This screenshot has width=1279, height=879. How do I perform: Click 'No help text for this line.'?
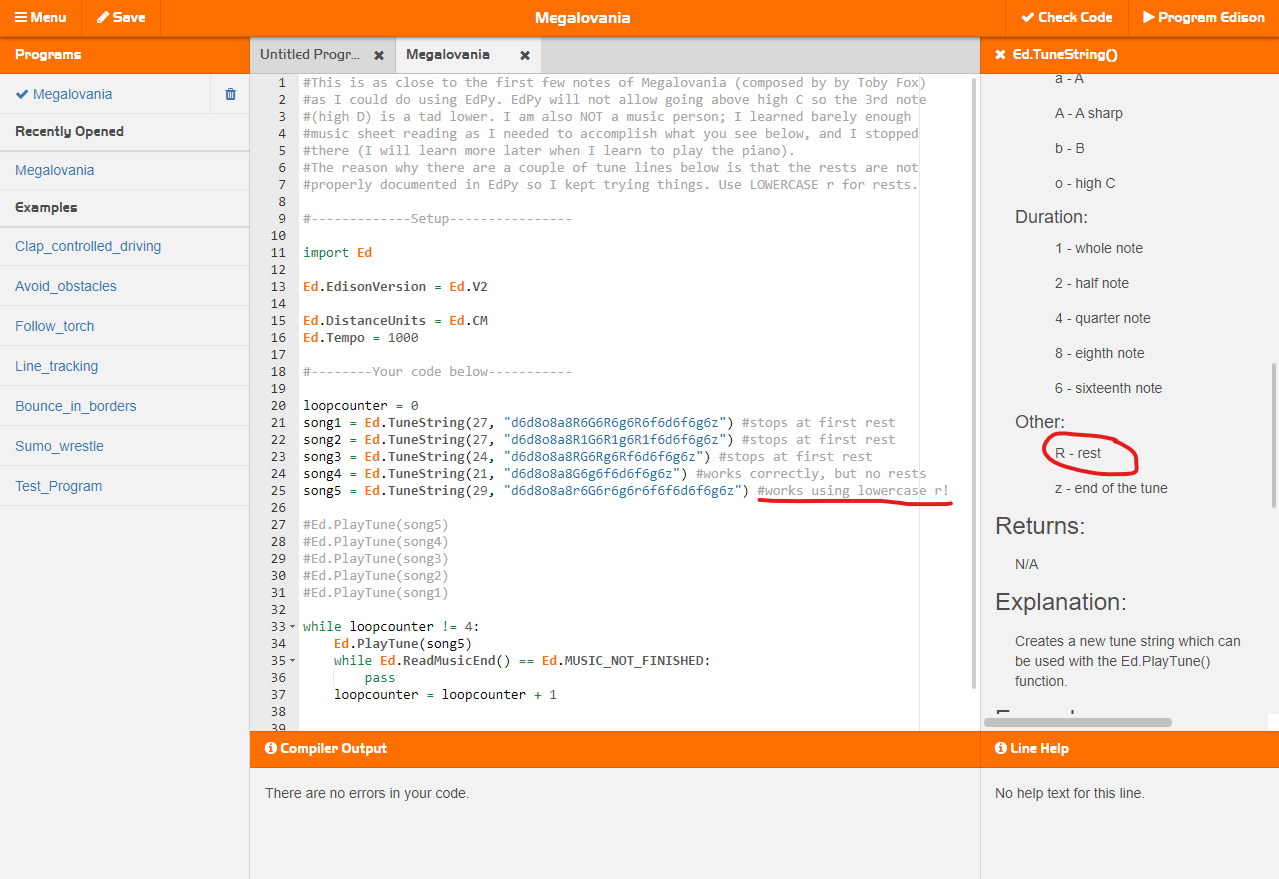coord(1070,793)
